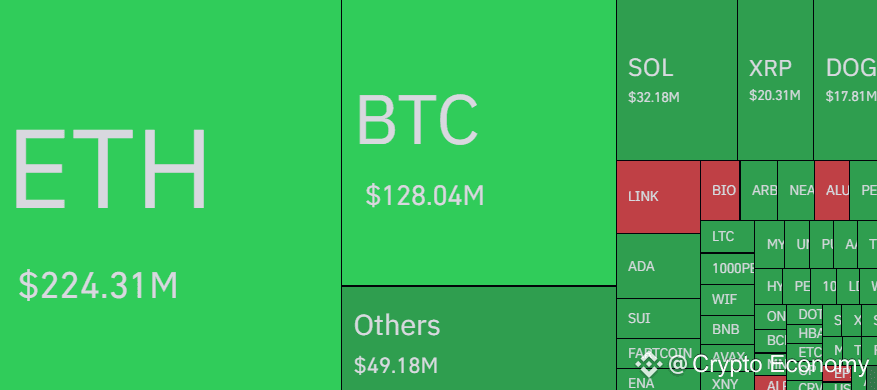Viewport: 877px width, 390px height.
Task: Select the WIF tile
Action: 727,300
